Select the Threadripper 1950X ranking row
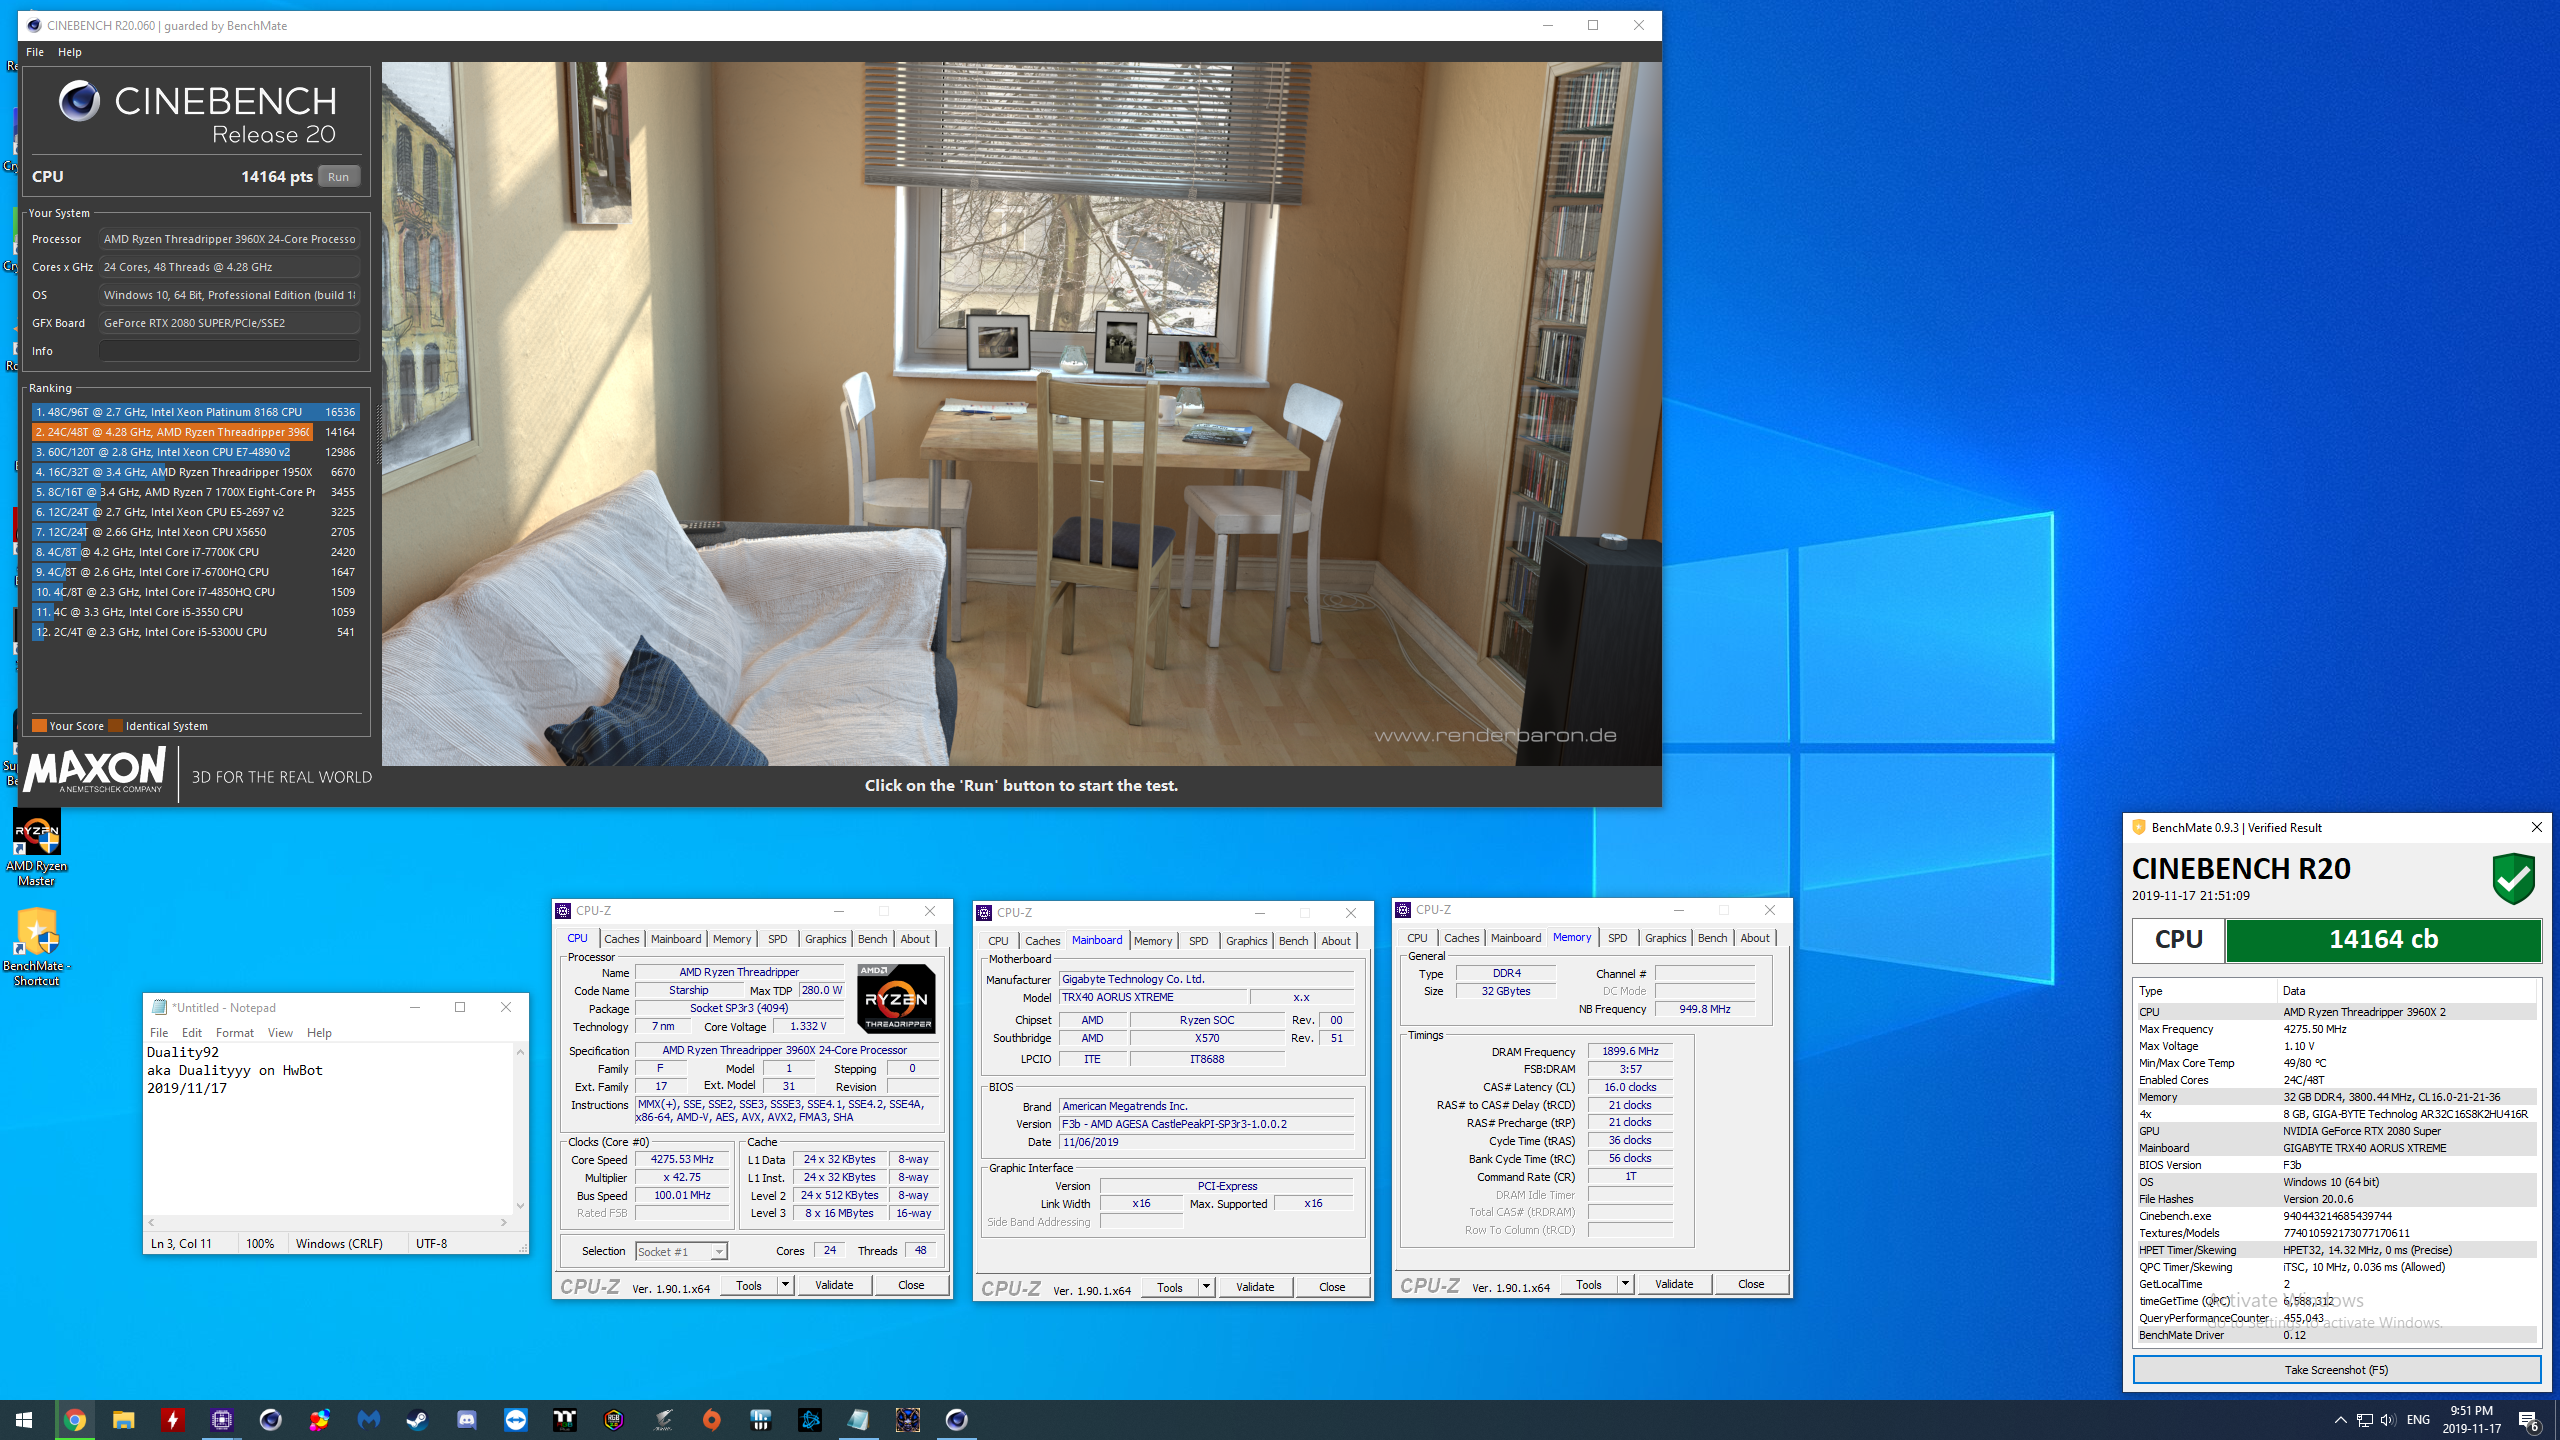 tap(195, 472)
